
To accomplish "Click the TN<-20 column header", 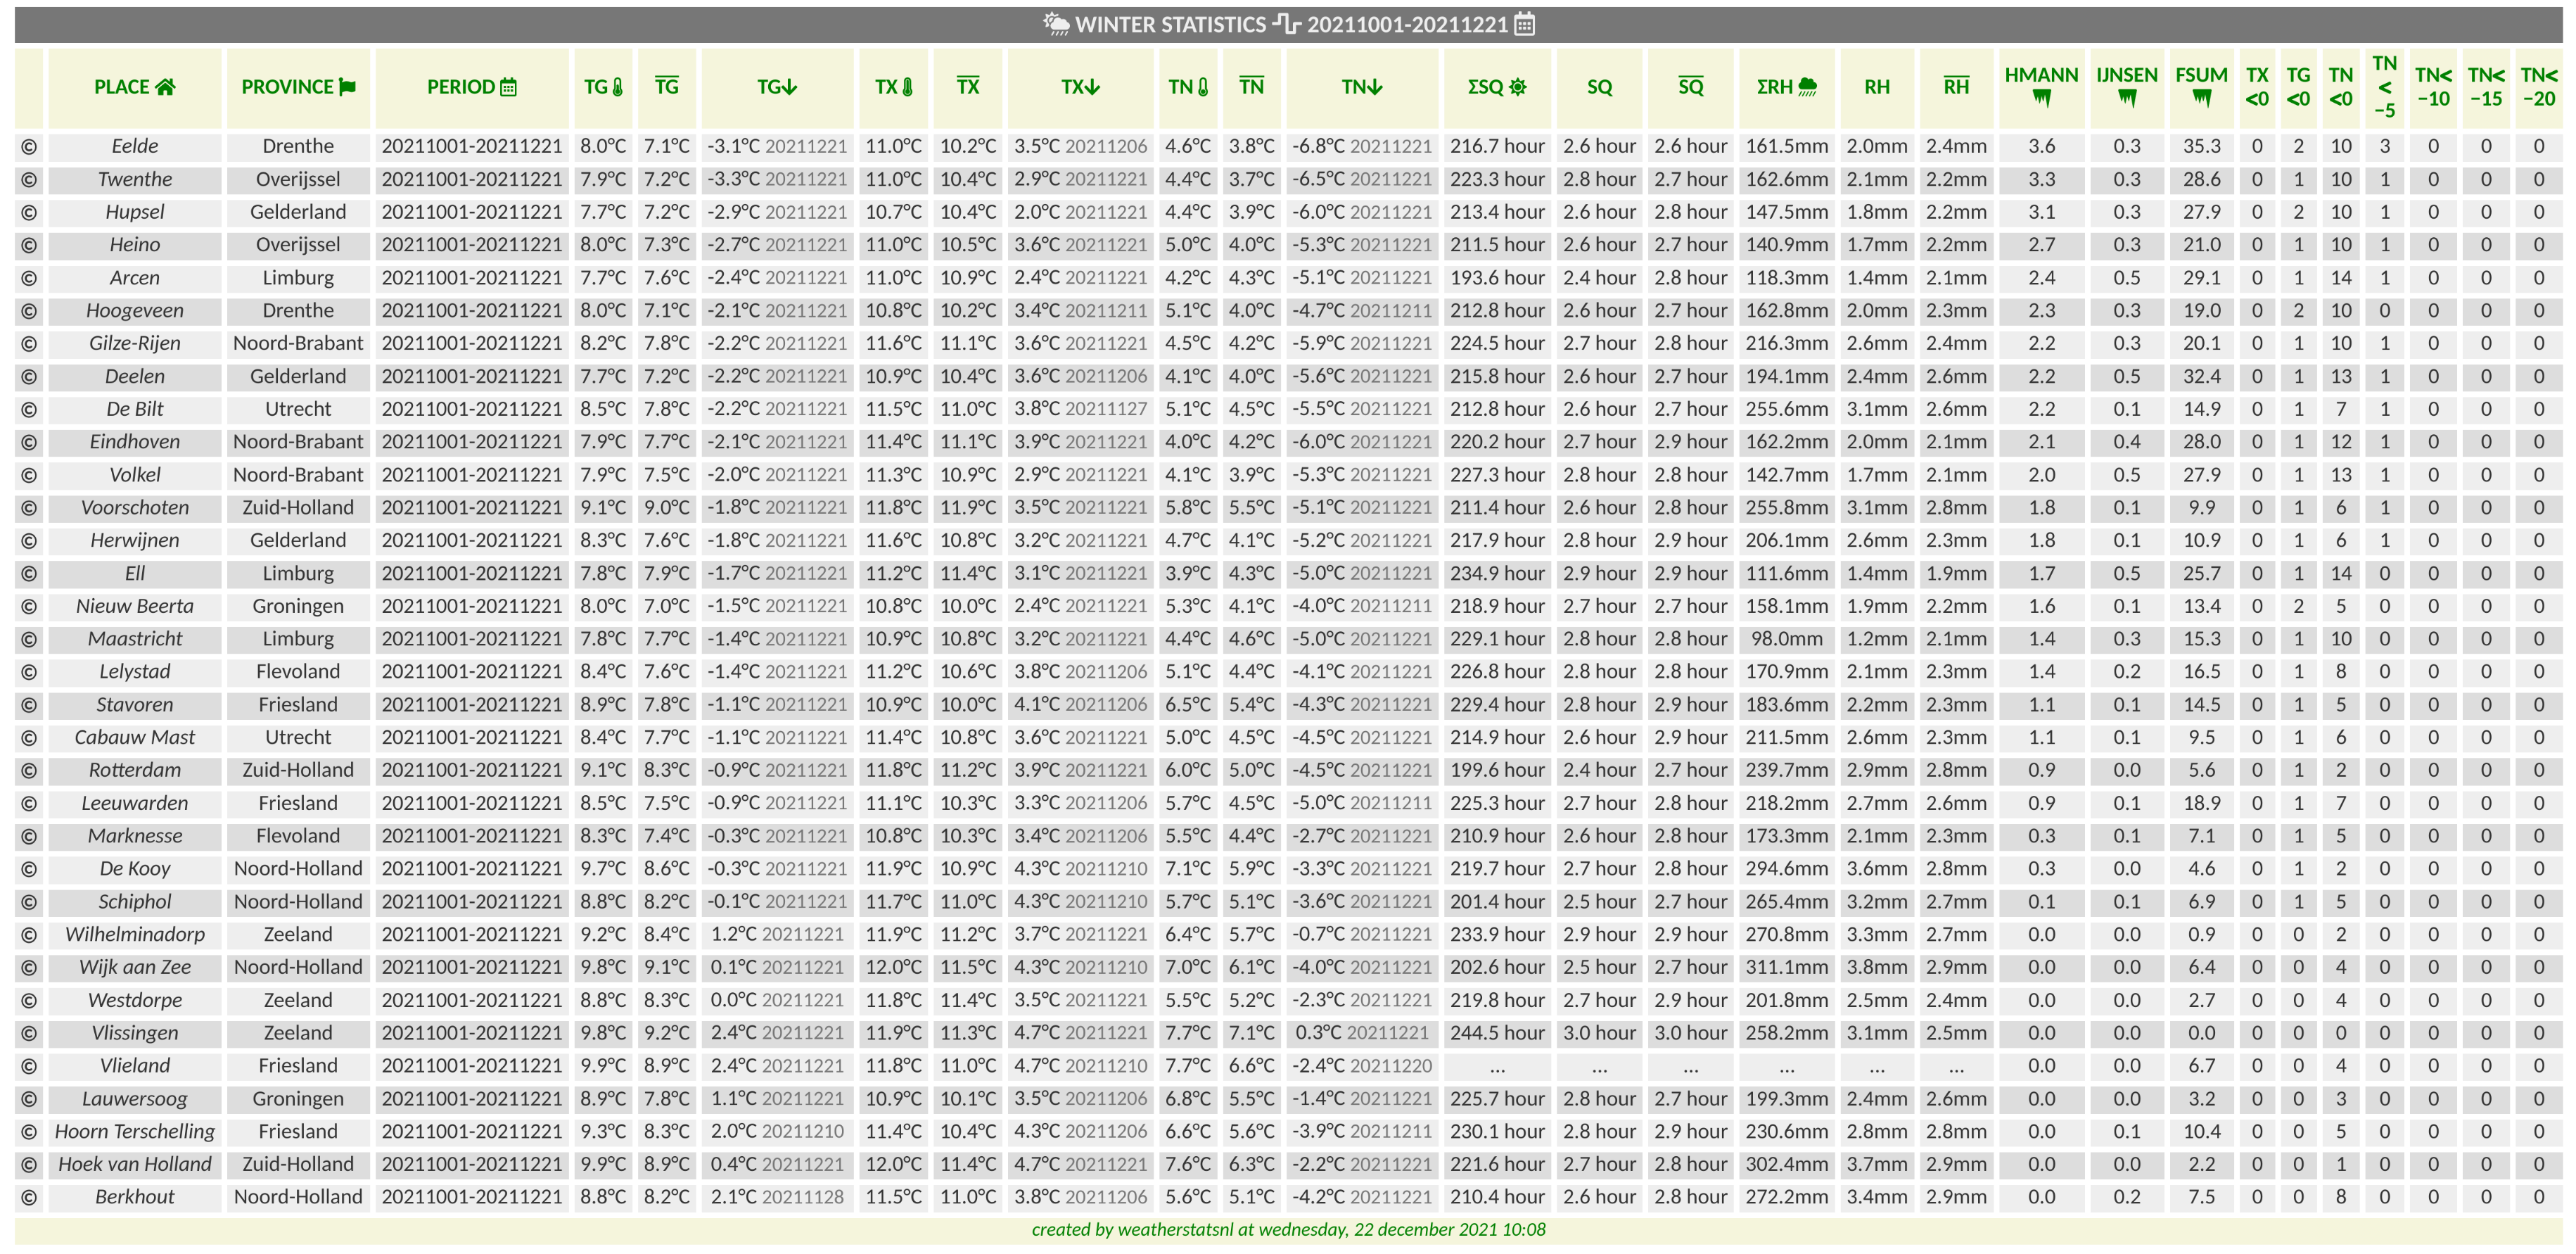I will pos(2538,87).
